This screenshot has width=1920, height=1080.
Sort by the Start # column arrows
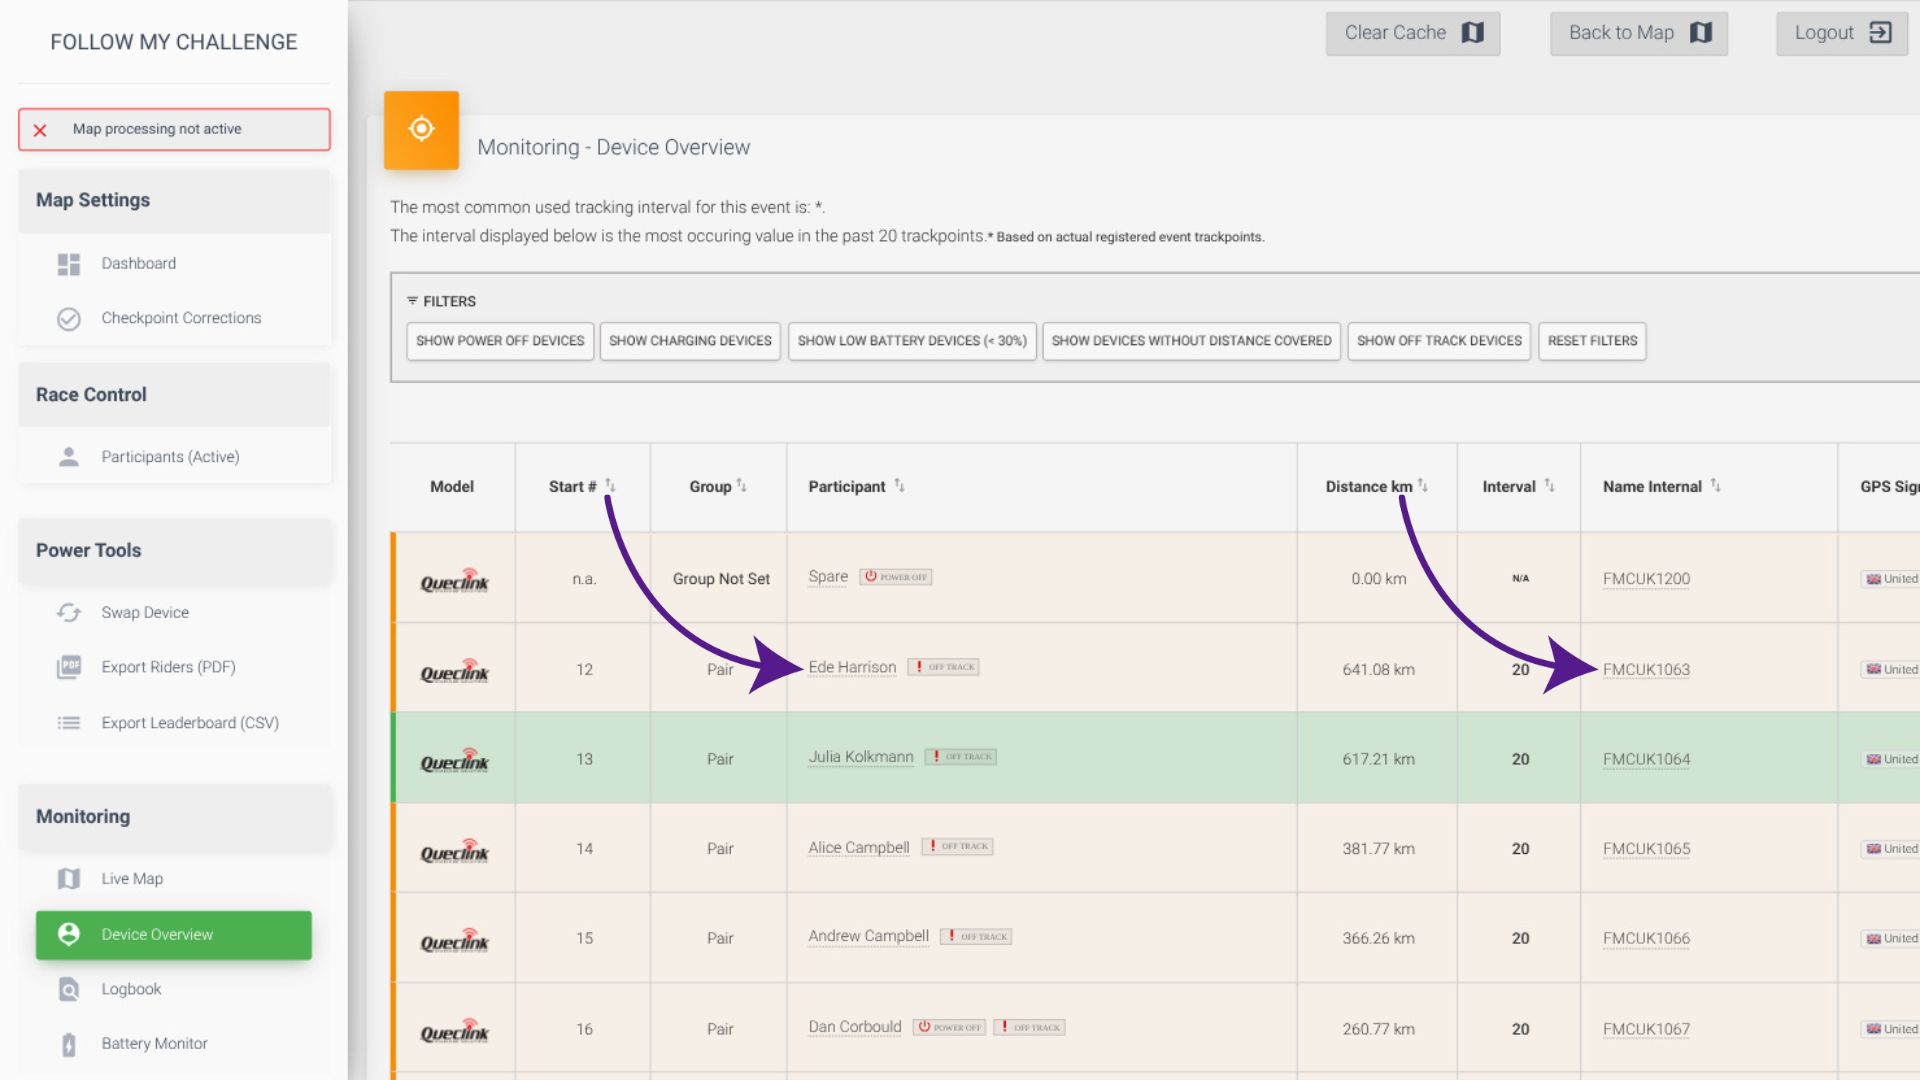(610, 486)
